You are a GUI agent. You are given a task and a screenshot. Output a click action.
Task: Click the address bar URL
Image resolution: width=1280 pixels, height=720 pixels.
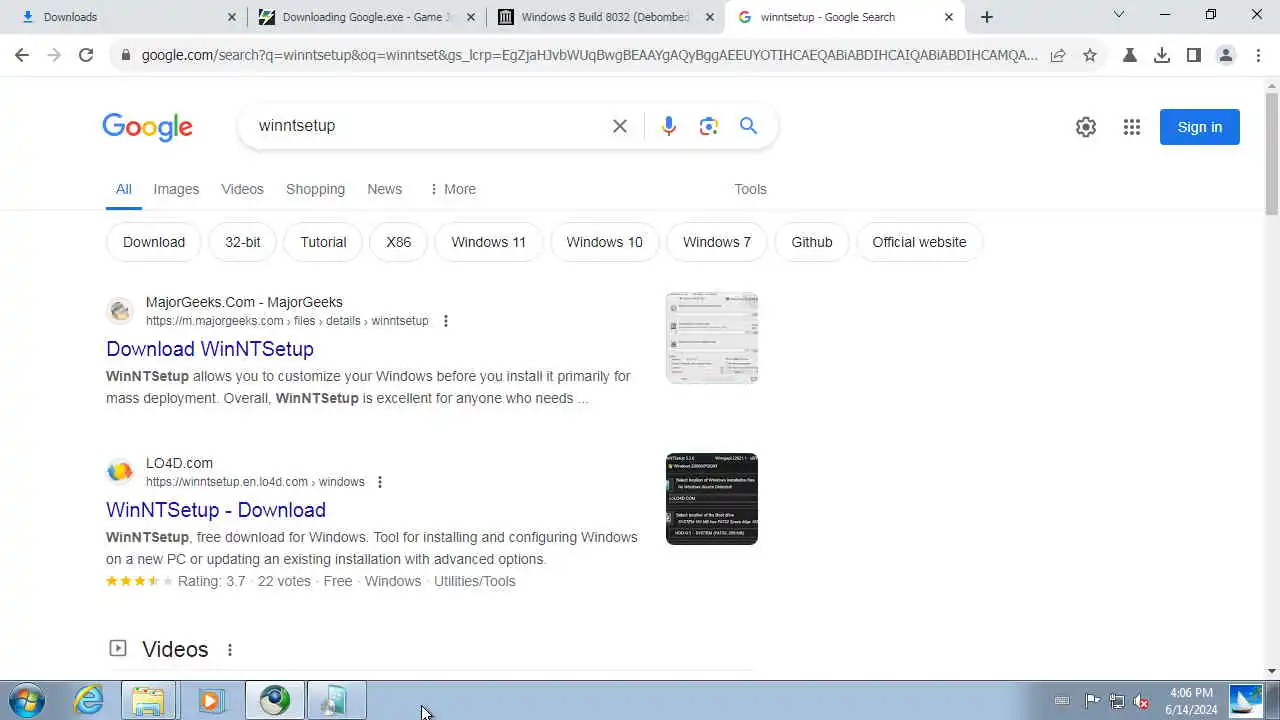point(589,56)
